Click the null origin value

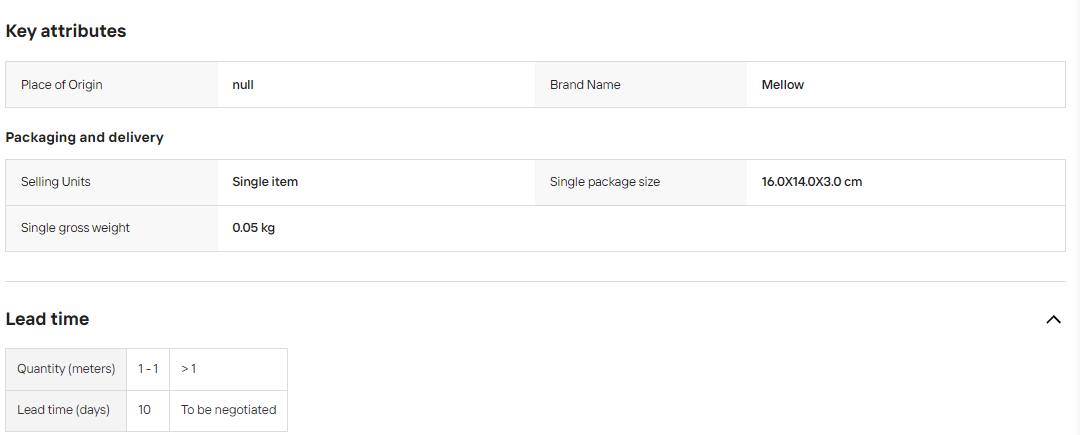(x=242, y=85)
